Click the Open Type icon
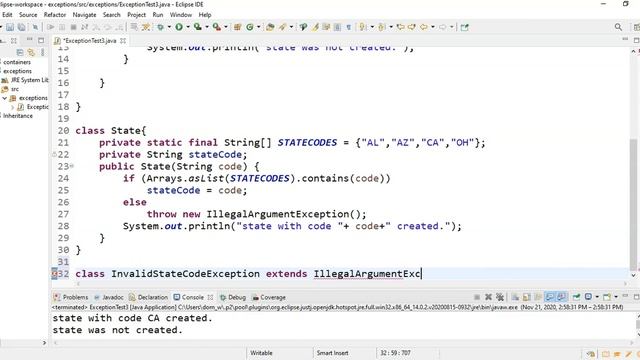The width and height of the screenshot is (640, 360). (270, 27)
